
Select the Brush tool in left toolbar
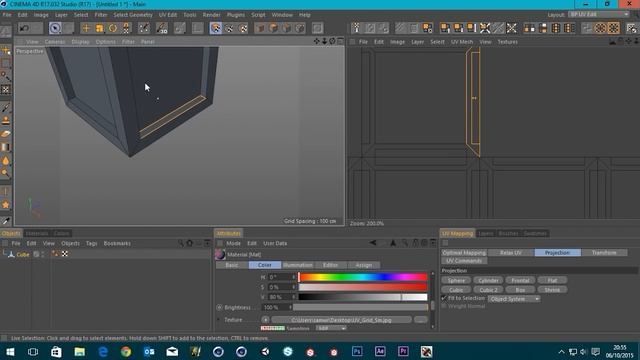6,108
